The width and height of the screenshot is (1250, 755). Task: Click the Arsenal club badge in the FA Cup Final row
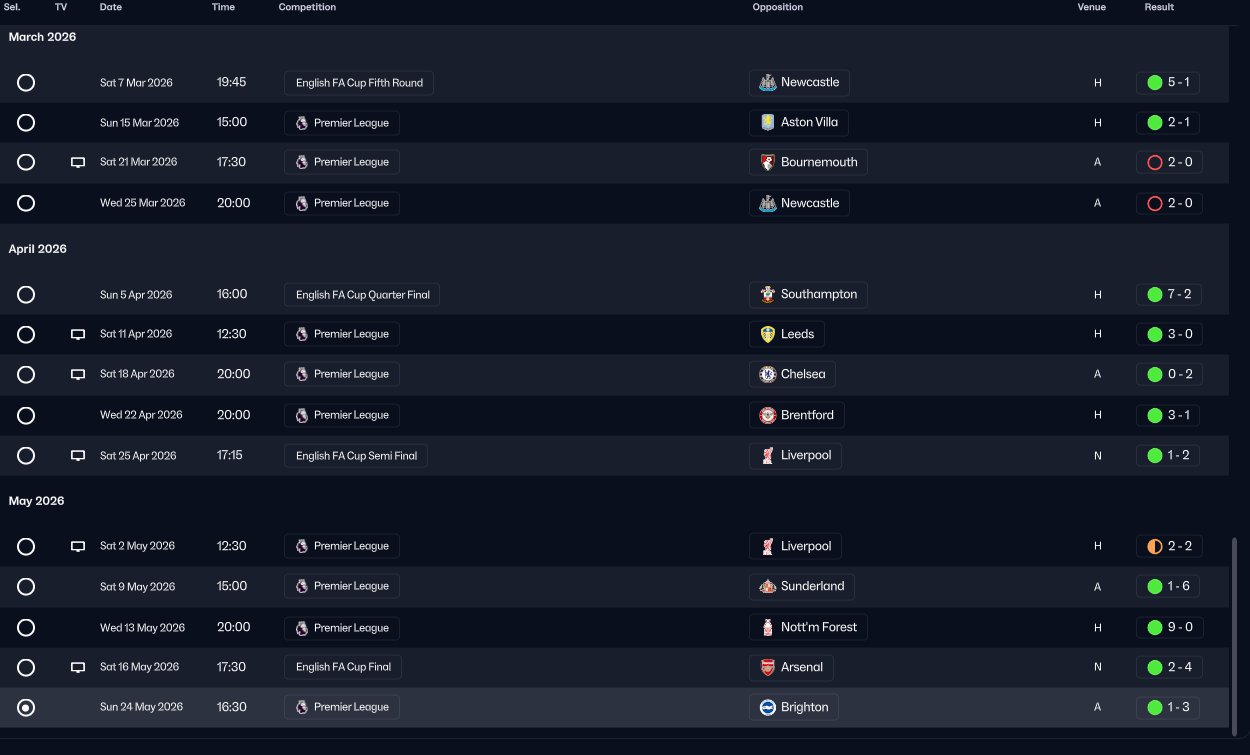click(x=767, y=667)
